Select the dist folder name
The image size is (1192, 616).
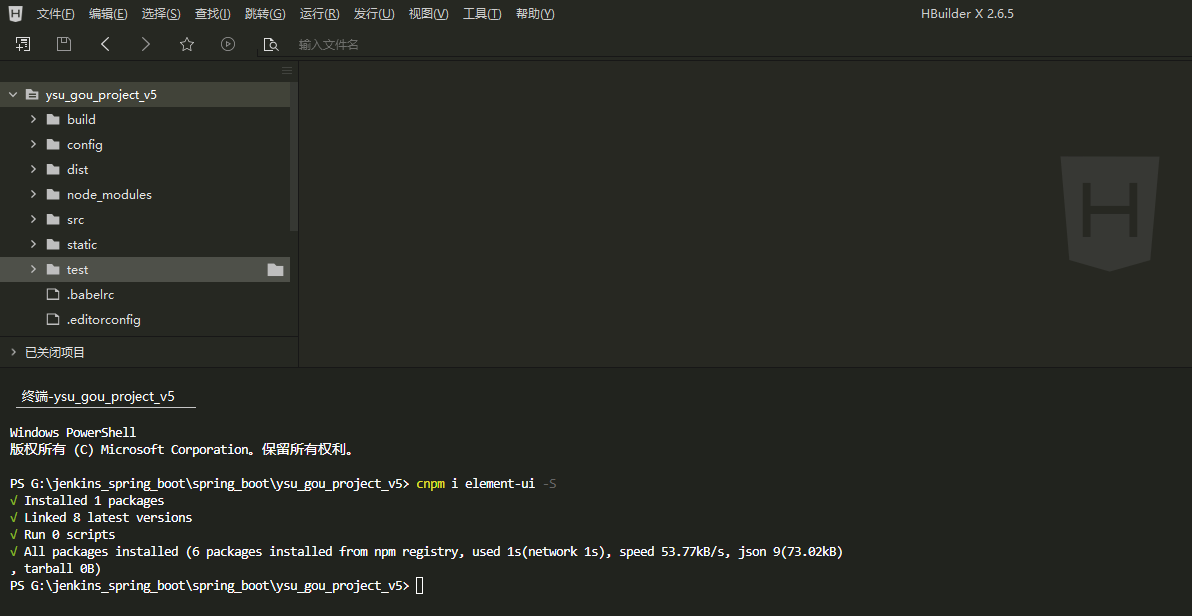click(78, 170)
